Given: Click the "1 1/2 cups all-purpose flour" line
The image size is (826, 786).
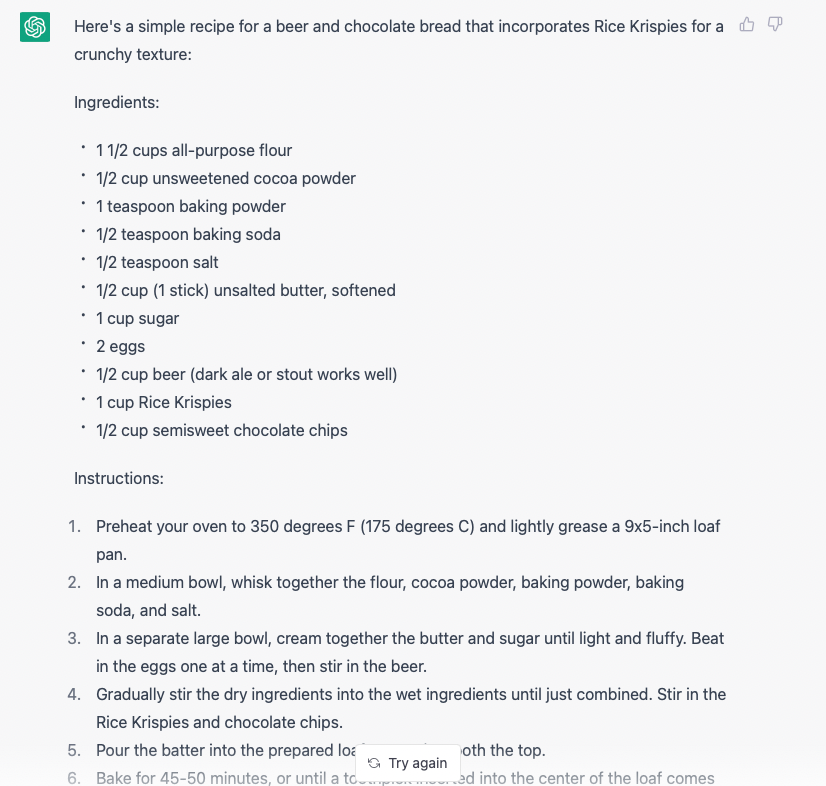Looking at the screenshot, I should click(x=194, y=150).
